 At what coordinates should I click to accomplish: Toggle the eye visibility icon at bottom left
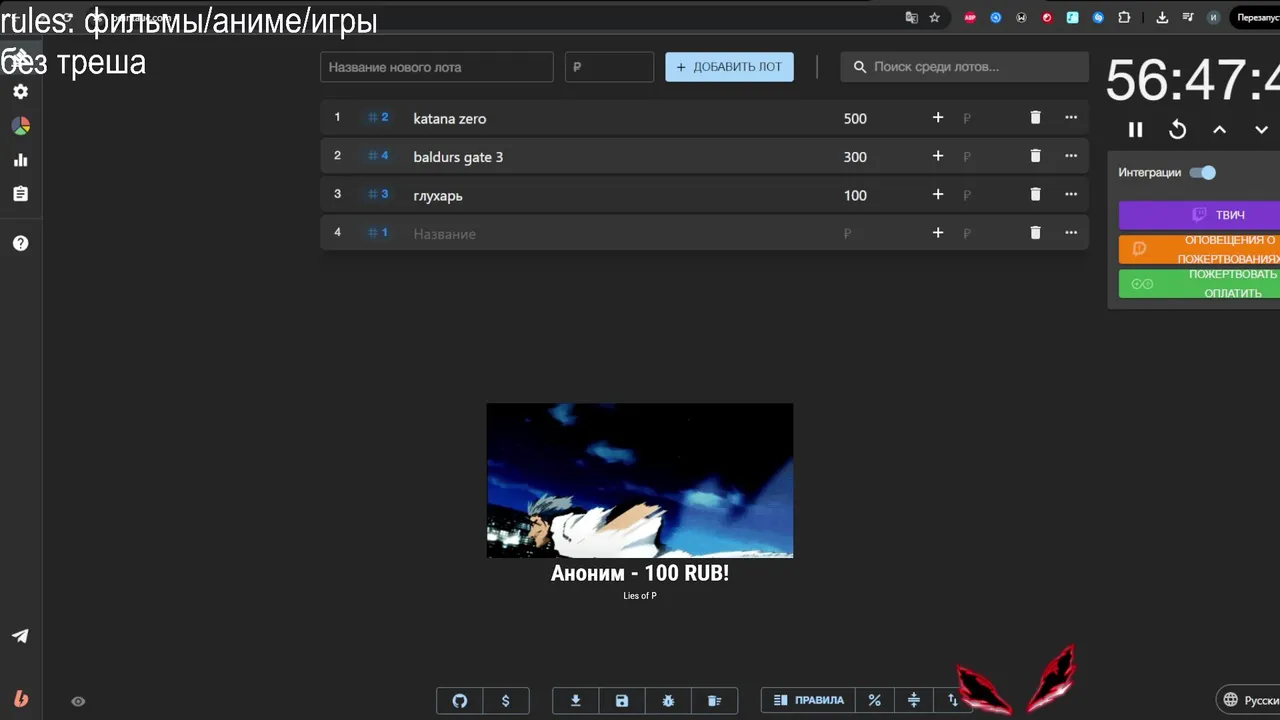tap(78, 701)
